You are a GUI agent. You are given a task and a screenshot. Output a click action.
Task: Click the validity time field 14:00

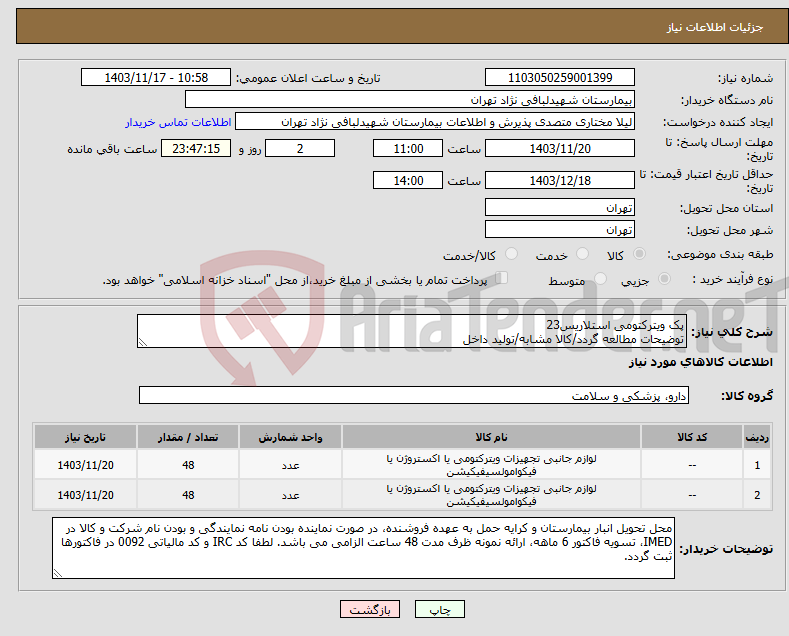tap(408, 180)
